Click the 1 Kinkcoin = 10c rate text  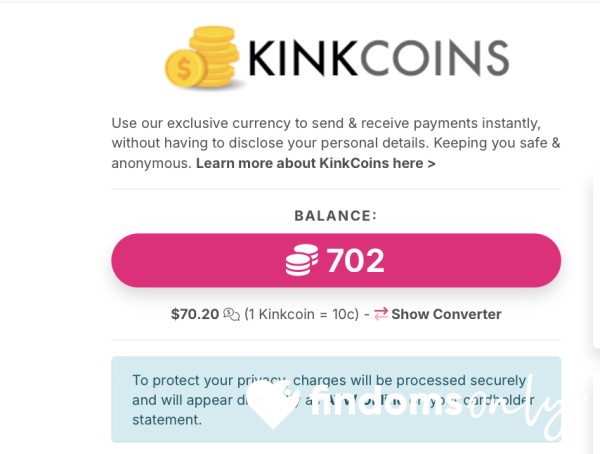(302, 314)
